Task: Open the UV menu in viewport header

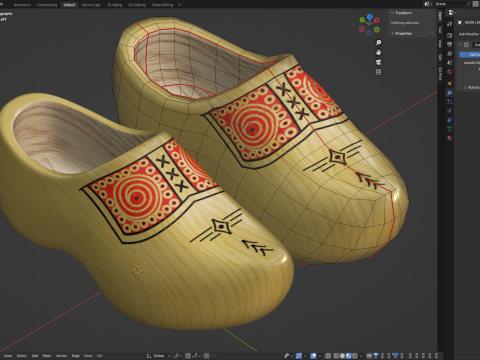Action: pos(99,356)
